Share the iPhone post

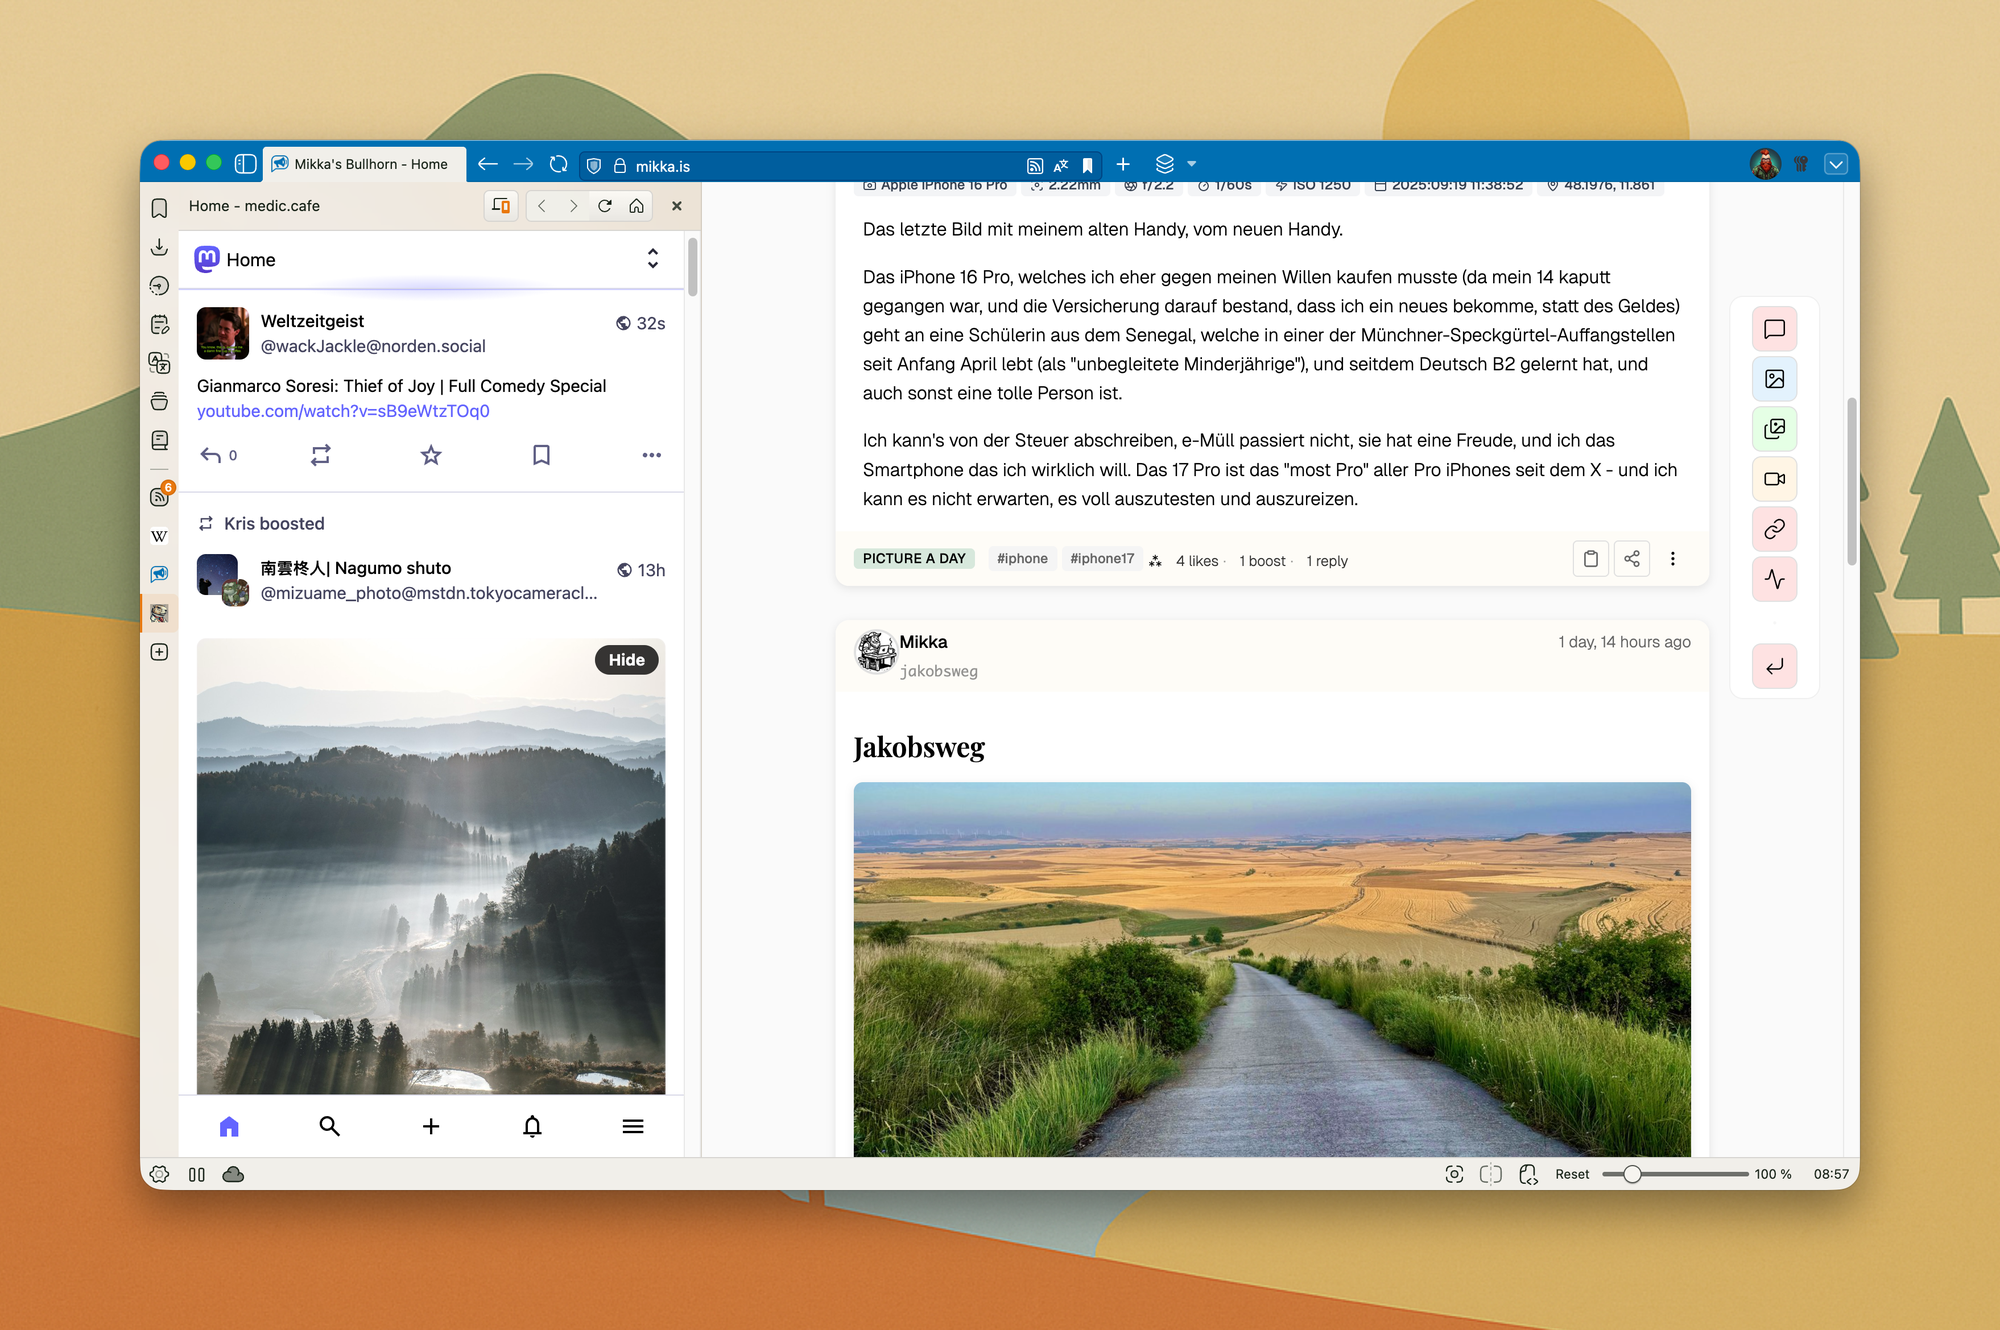(x=1632, y=559)
